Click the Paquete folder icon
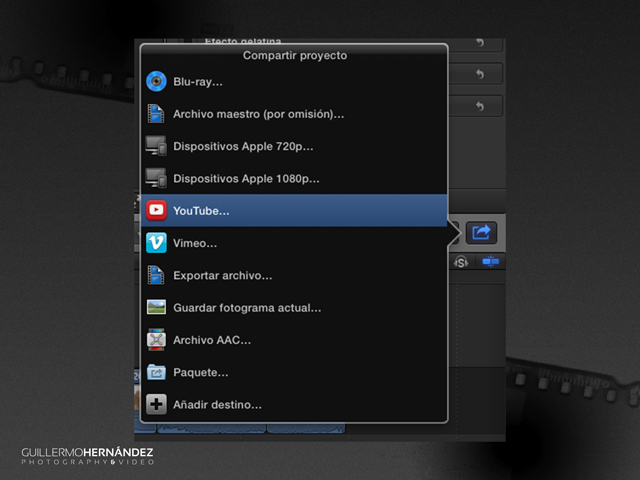640x480 pixels. coord(156,372)
